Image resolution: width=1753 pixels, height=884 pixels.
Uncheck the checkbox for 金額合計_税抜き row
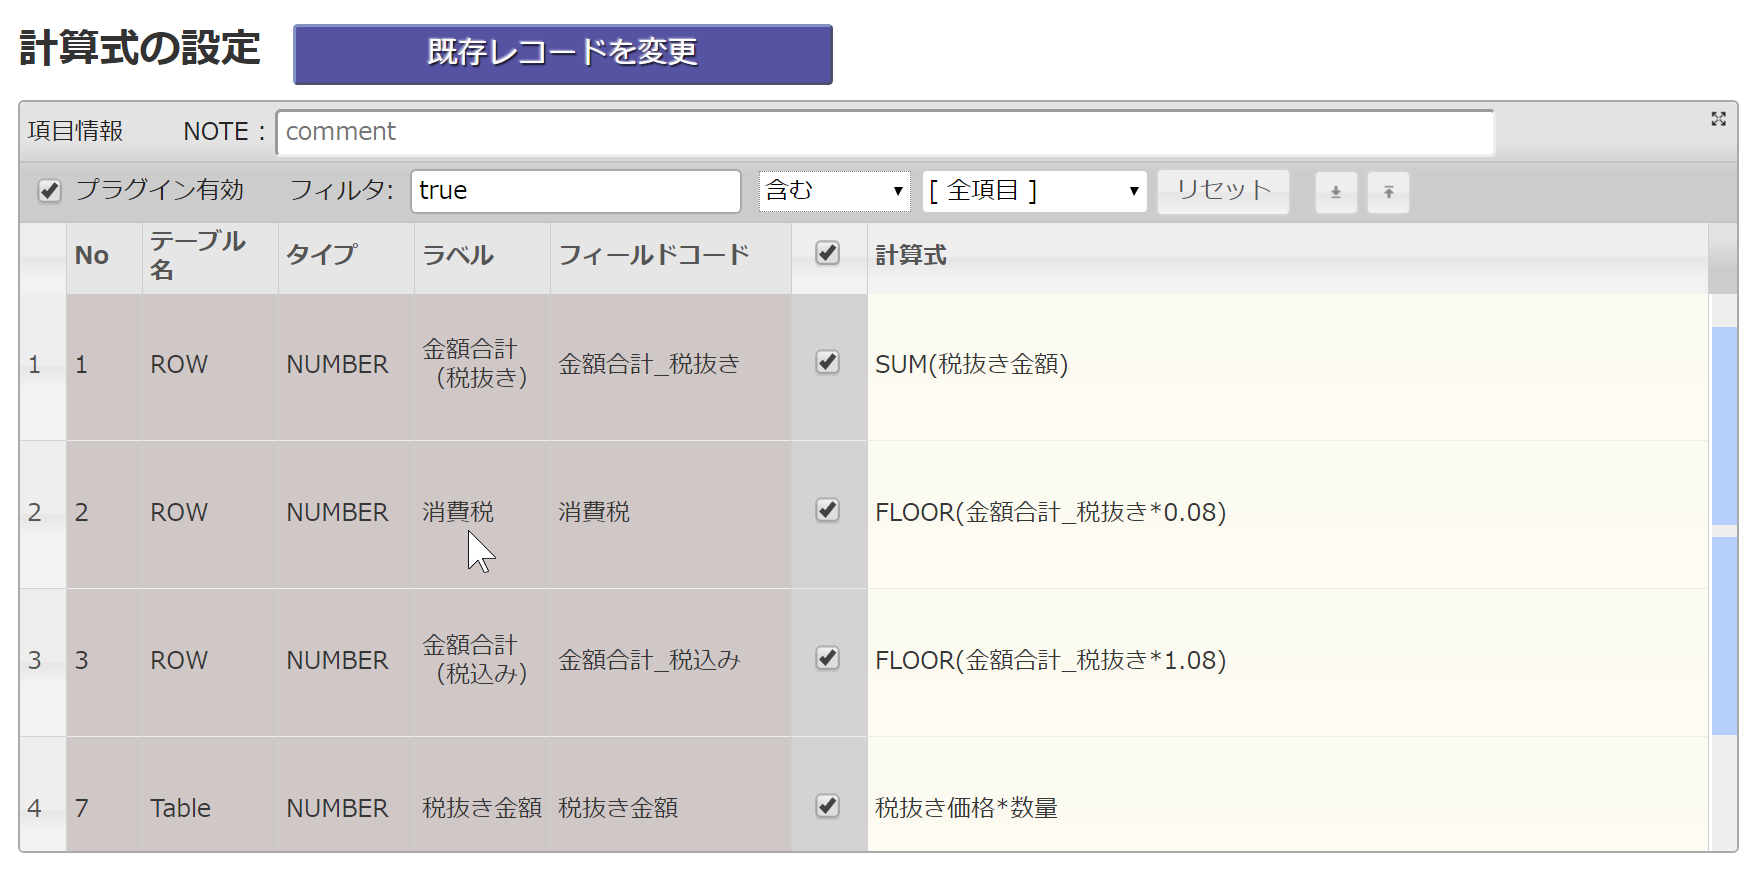[827, 362]
